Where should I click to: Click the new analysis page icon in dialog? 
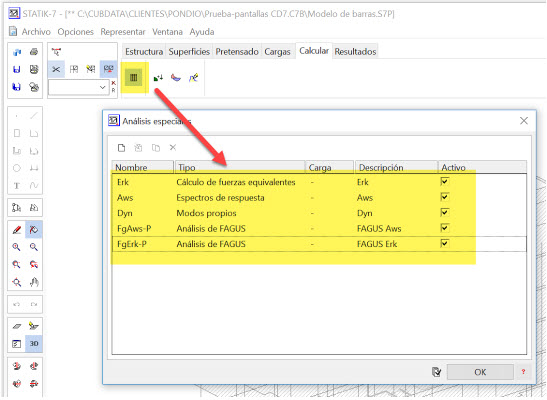[x=121, y=148]
